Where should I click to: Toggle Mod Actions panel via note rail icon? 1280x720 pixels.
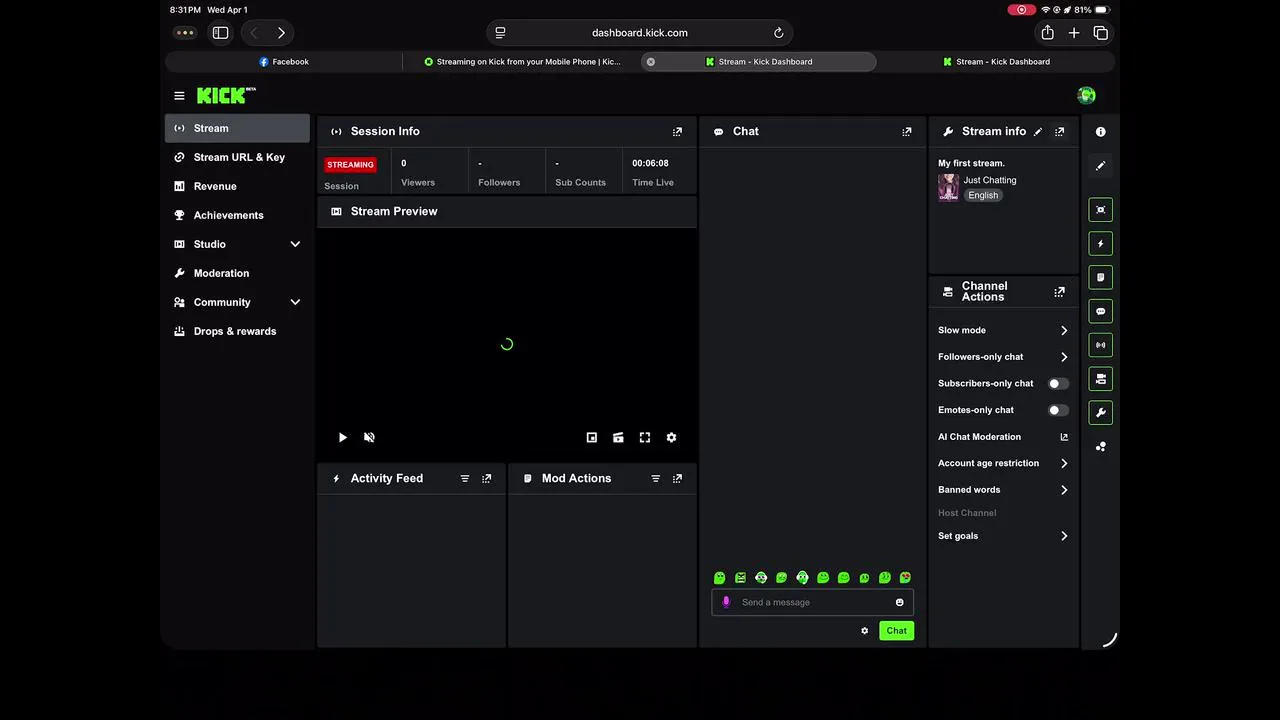coord(1101,277)
